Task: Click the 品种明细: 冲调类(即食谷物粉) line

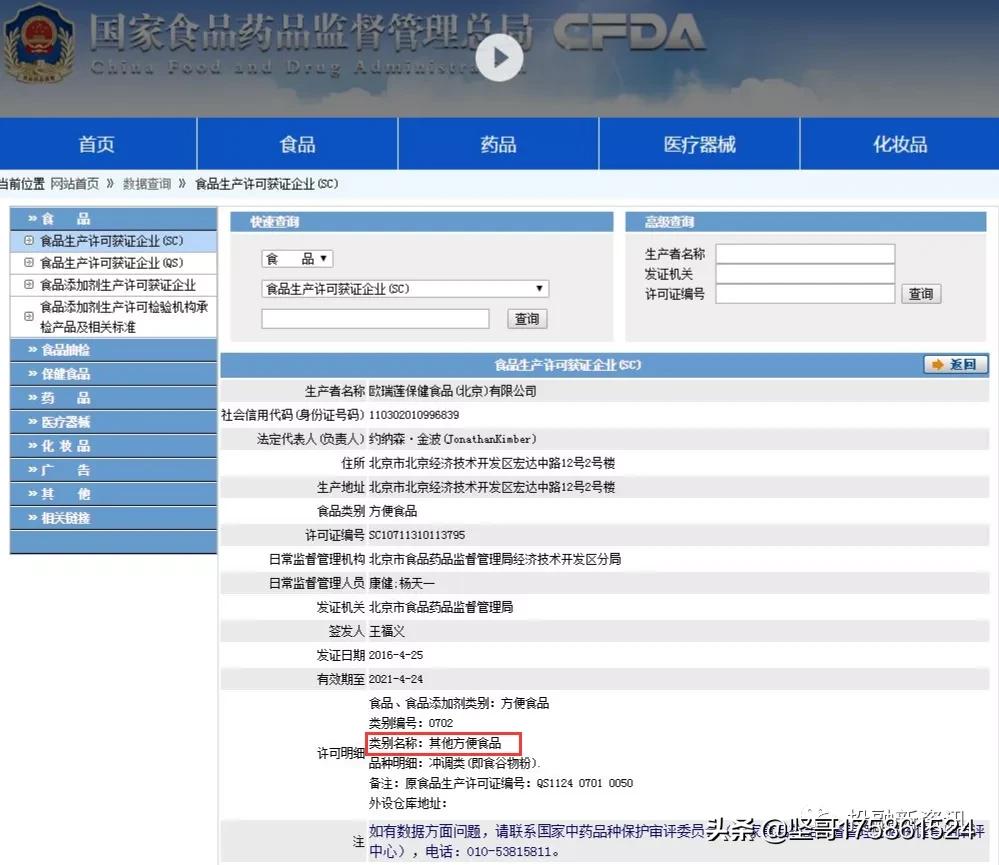Action: point(455,763)
